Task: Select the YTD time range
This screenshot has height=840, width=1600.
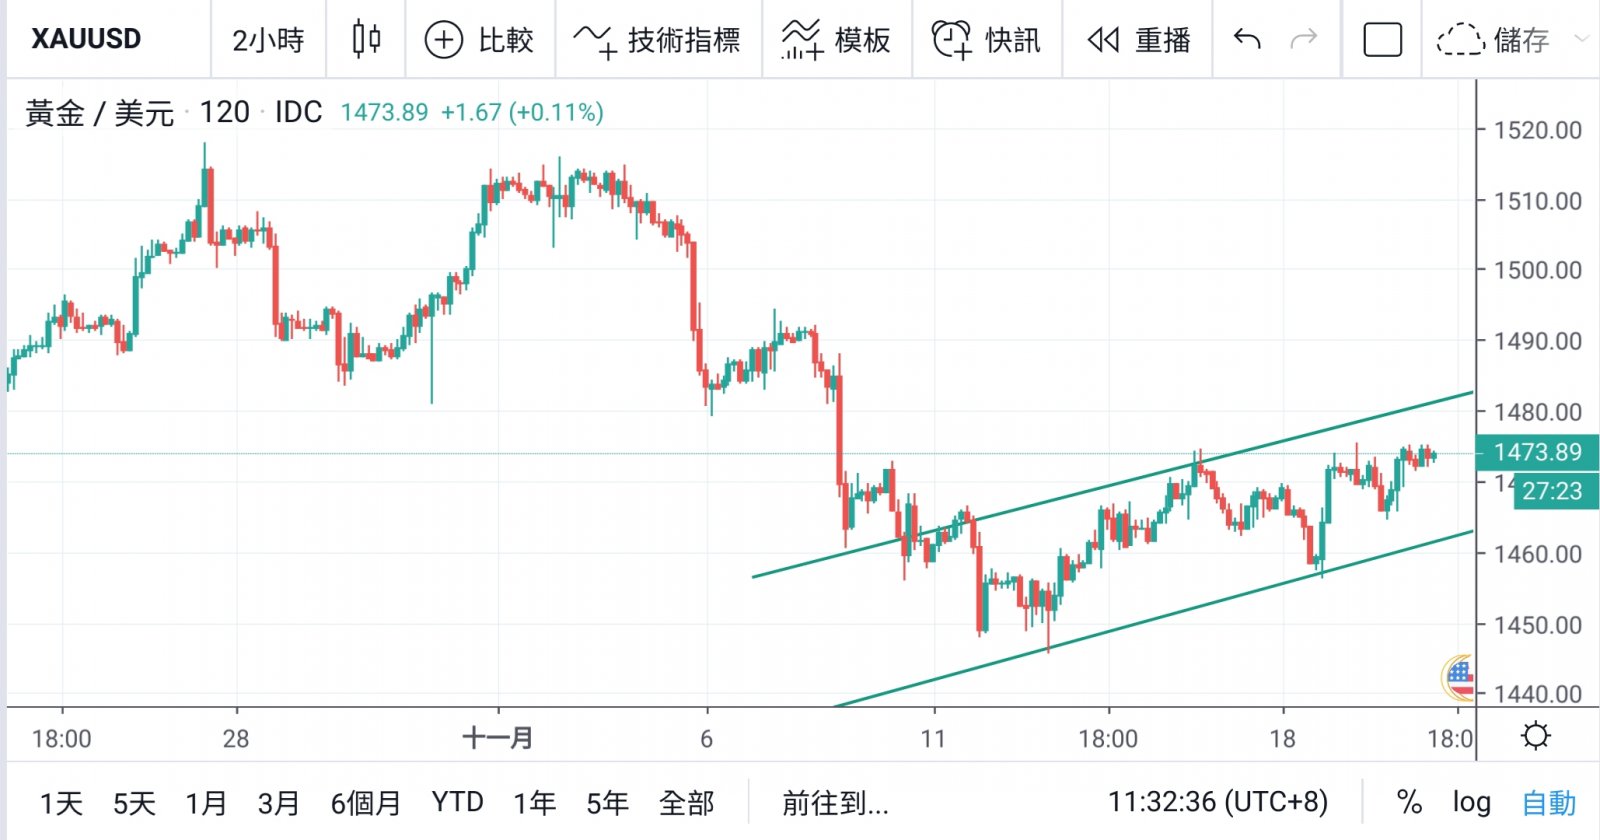Action: [457, 802]
